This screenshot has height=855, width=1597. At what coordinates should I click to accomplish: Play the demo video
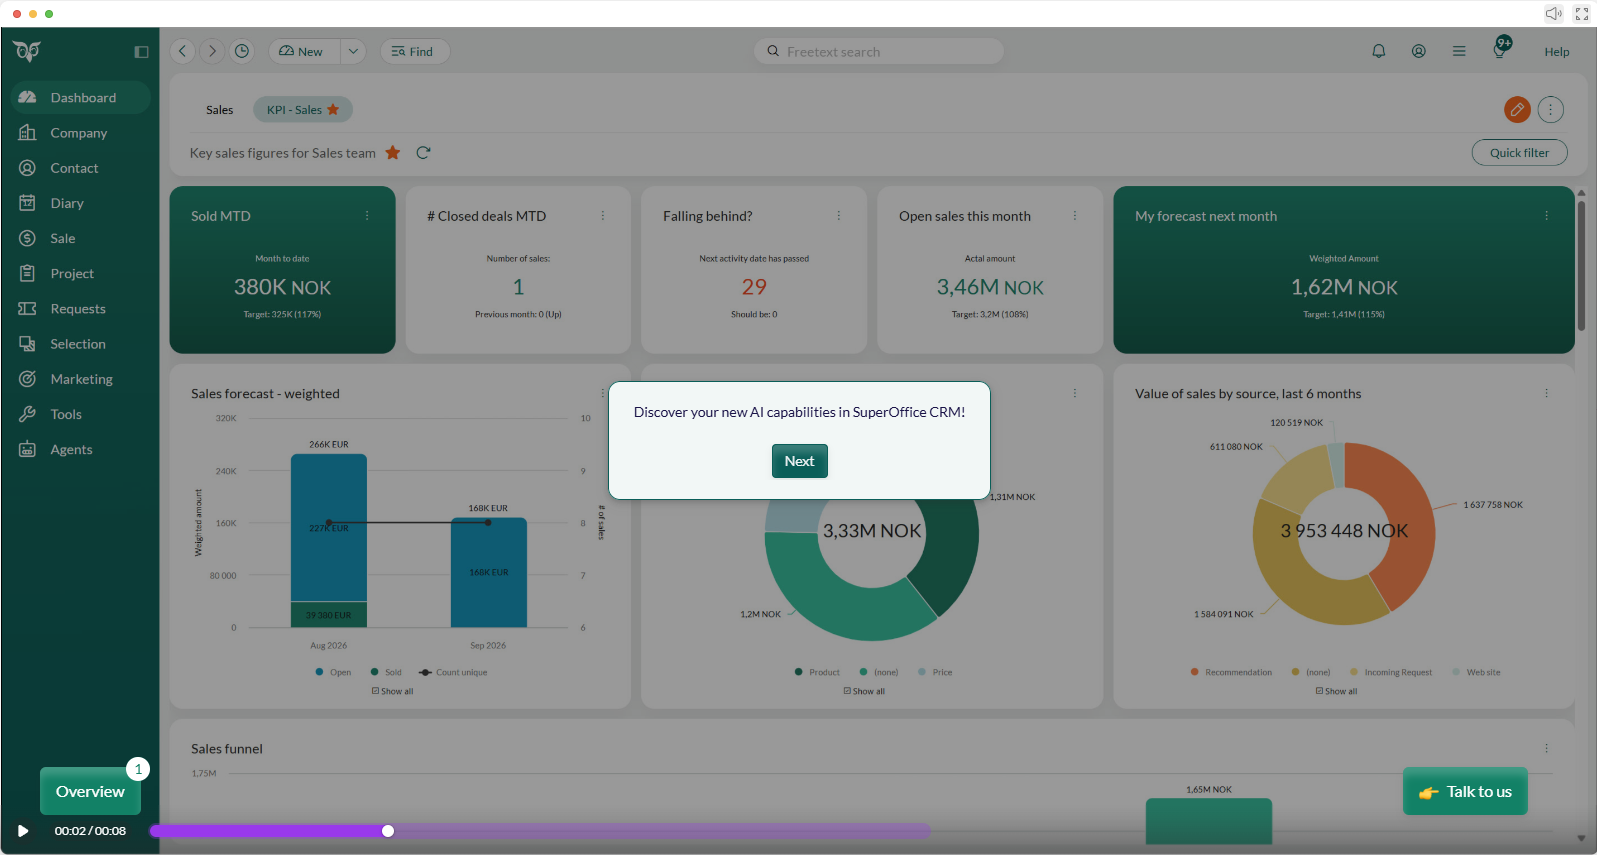click(23, 831)
